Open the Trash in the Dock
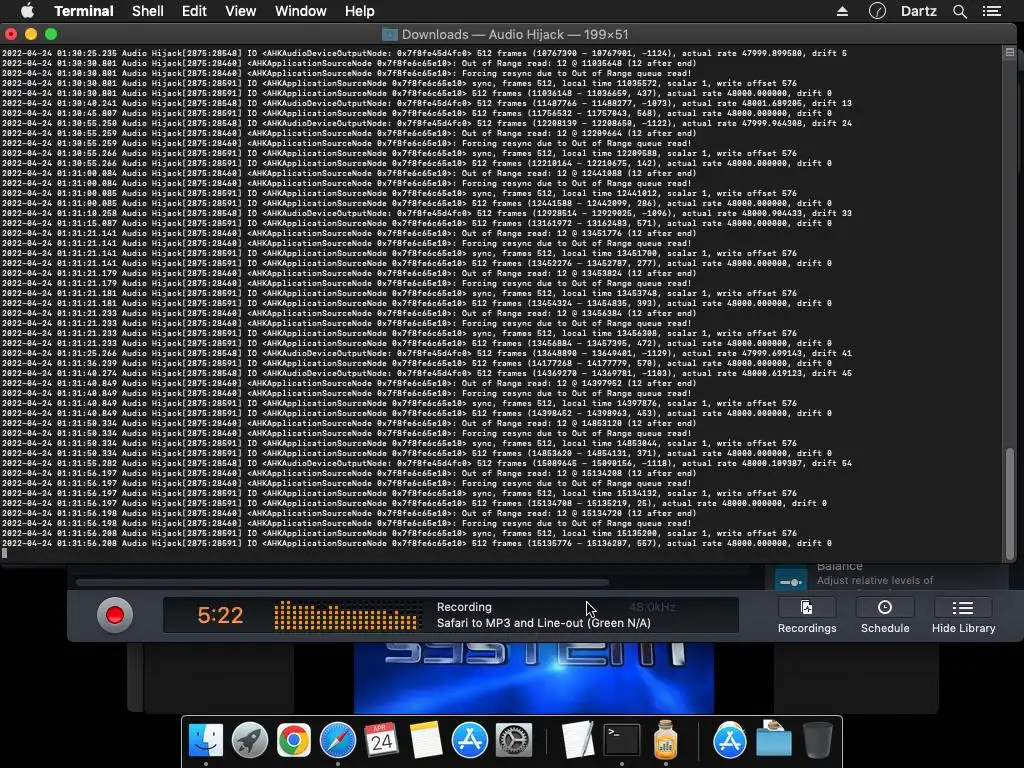This screenshot has height=768, width=1024. coord(817,741)
